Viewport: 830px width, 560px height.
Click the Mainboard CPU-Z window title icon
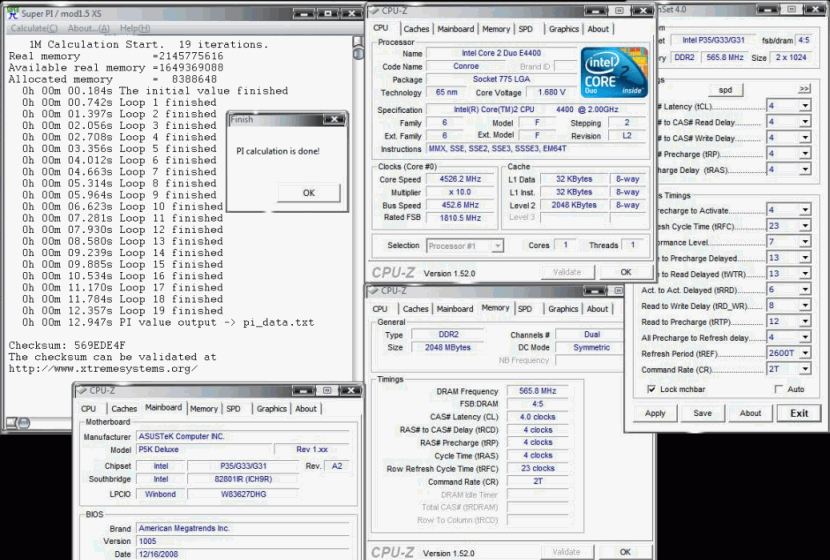click(x=82, y=391)
